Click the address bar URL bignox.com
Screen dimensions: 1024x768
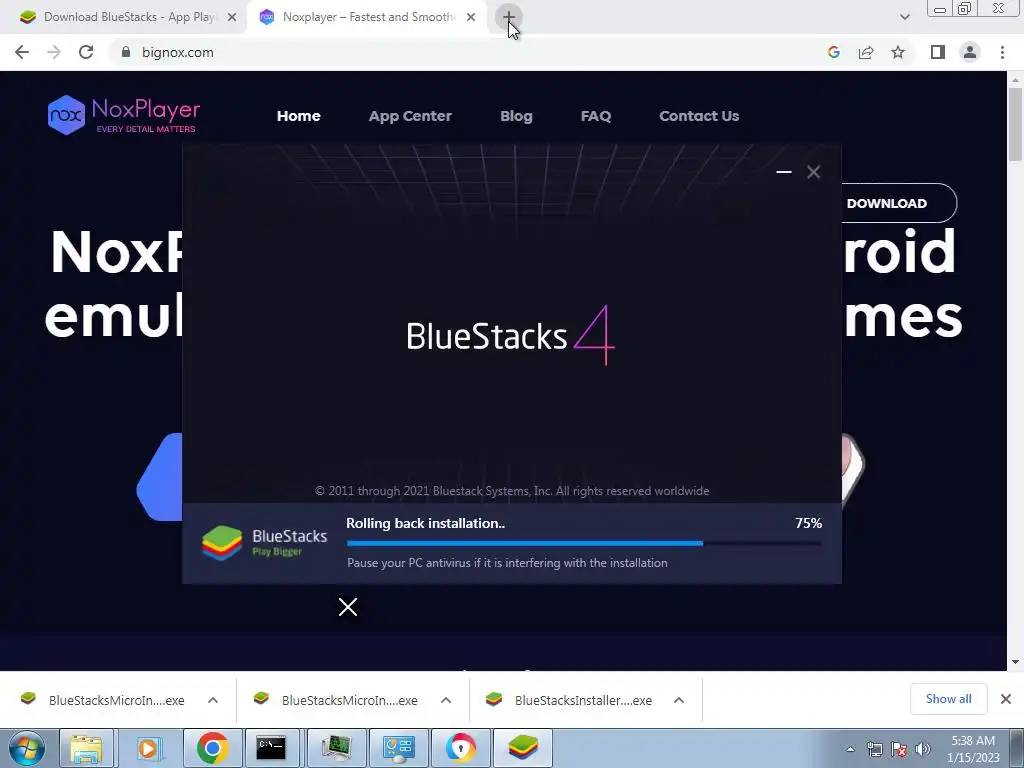click(x=178, y=52)
